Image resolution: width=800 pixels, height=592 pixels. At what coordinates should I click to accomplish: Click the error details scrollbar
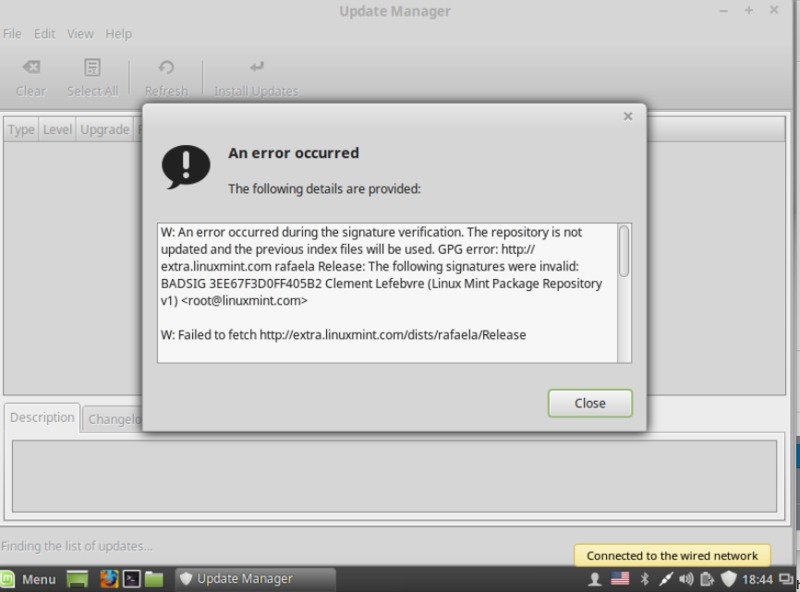624,252
